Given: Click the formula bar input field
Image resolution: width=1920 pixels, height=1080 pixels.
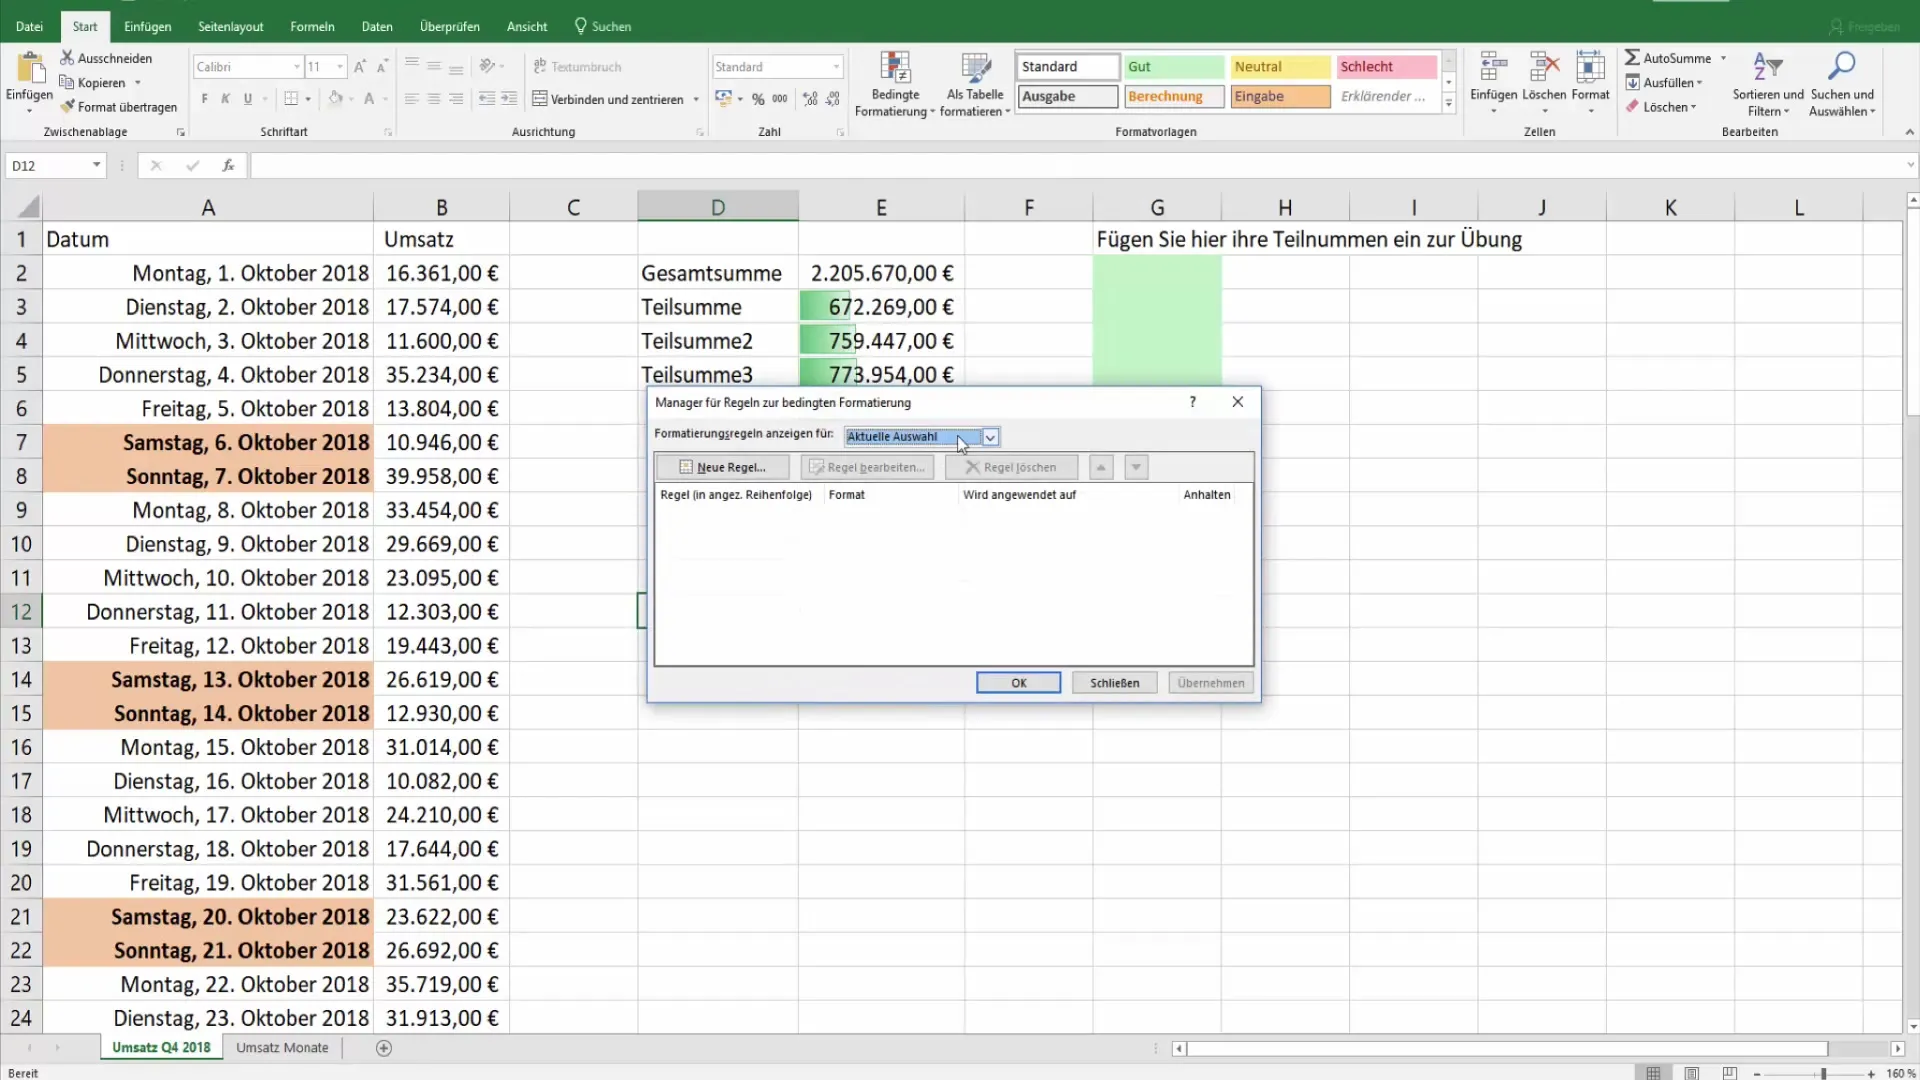Looking at the screenshot, I should pos(1076,166).
